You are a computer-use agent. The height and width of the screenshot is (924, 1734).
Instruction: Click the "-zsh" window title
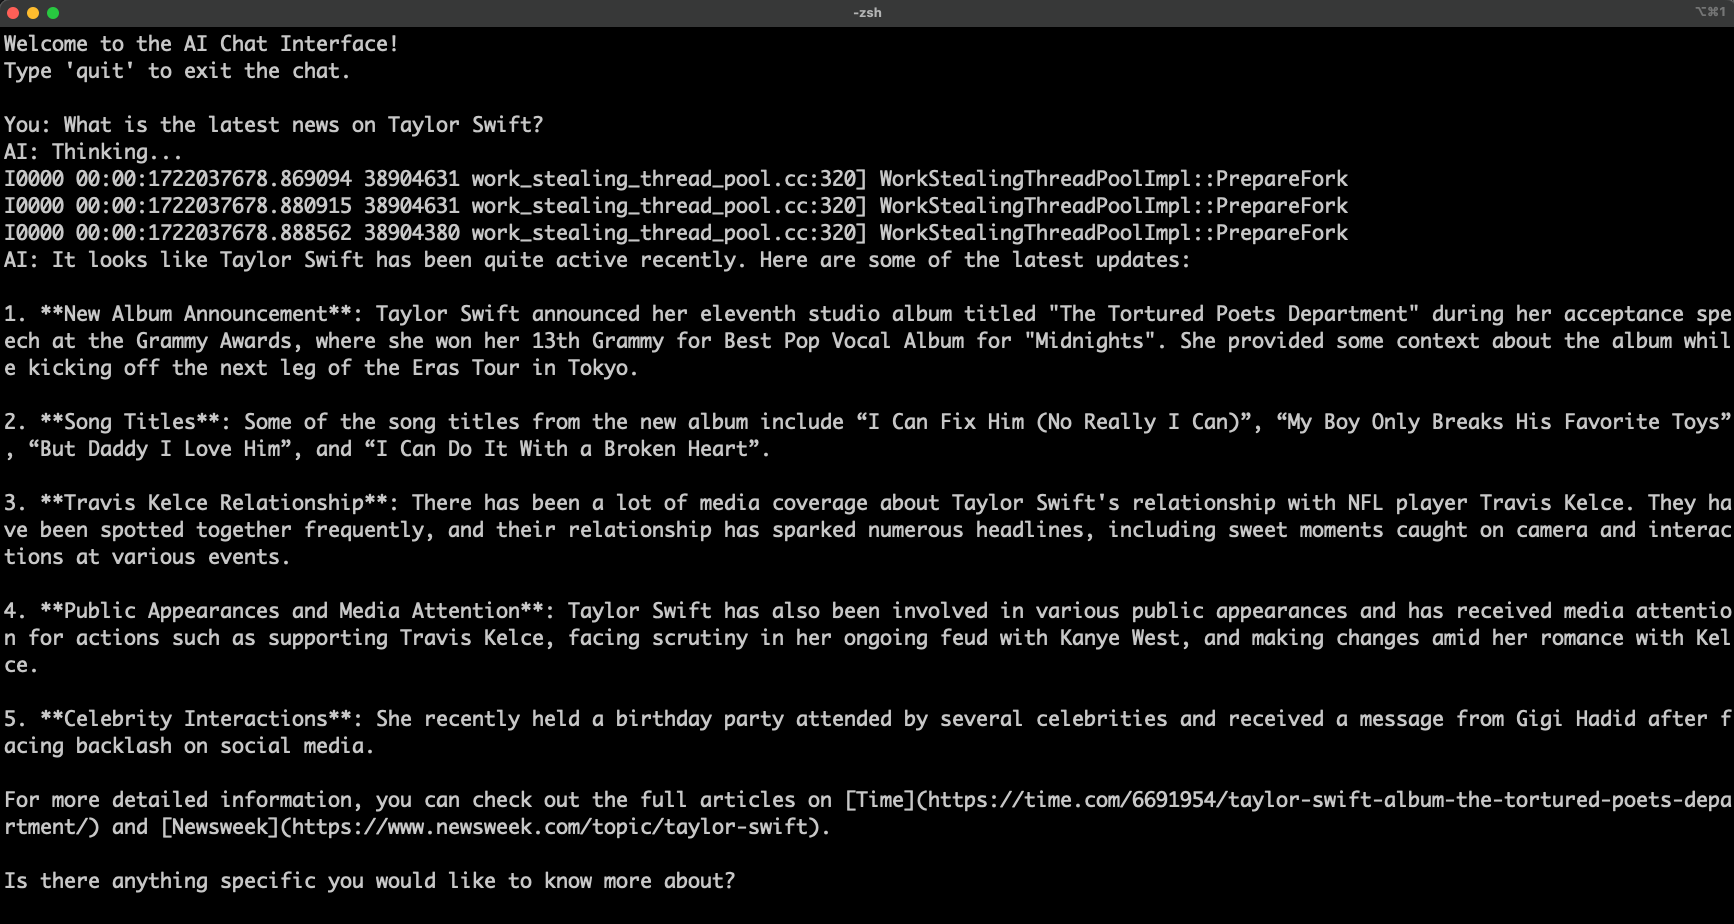(867, 13)
